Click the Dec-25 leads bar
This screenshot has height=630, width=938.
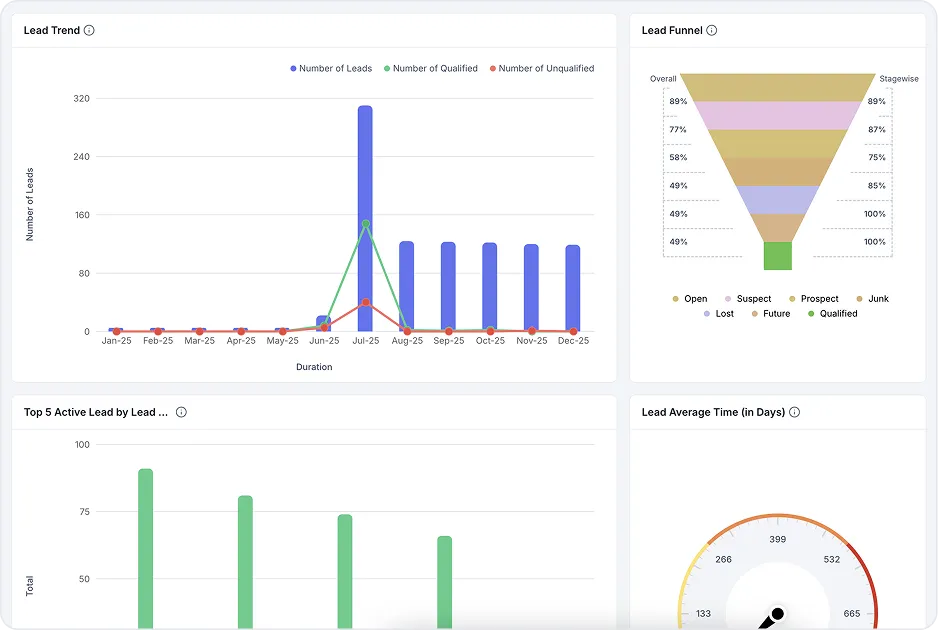tap(573, 288)
